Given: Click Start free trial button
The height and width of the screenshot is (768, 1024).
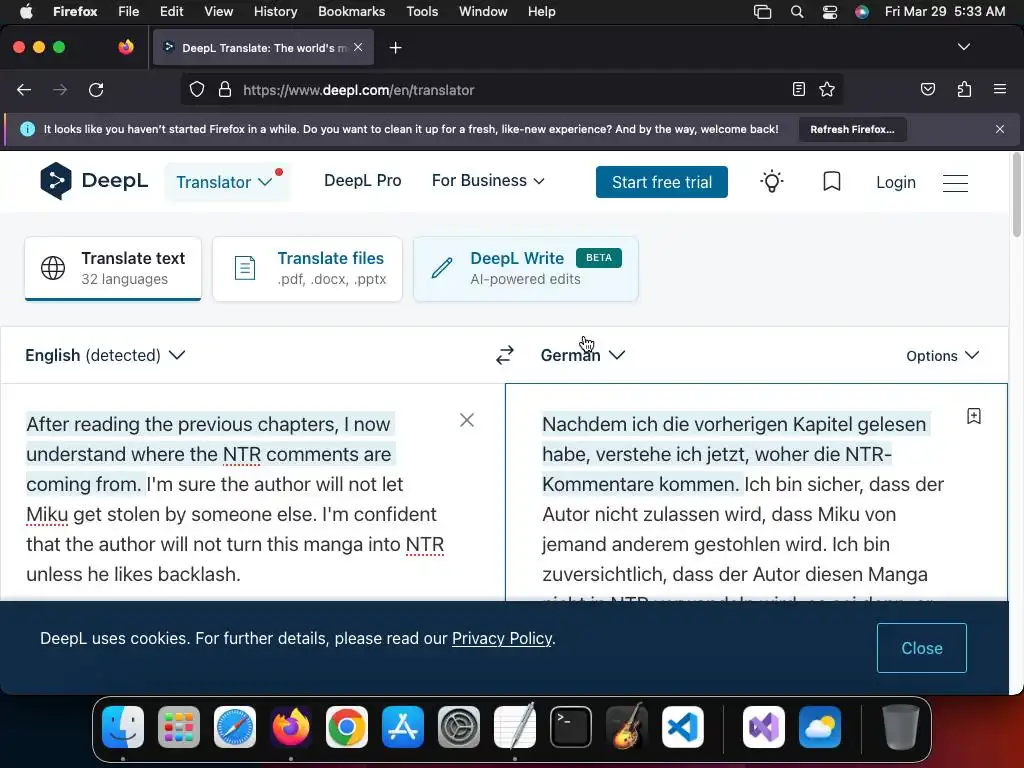Looking at the screenshot, I should click(x=662, y=182).
